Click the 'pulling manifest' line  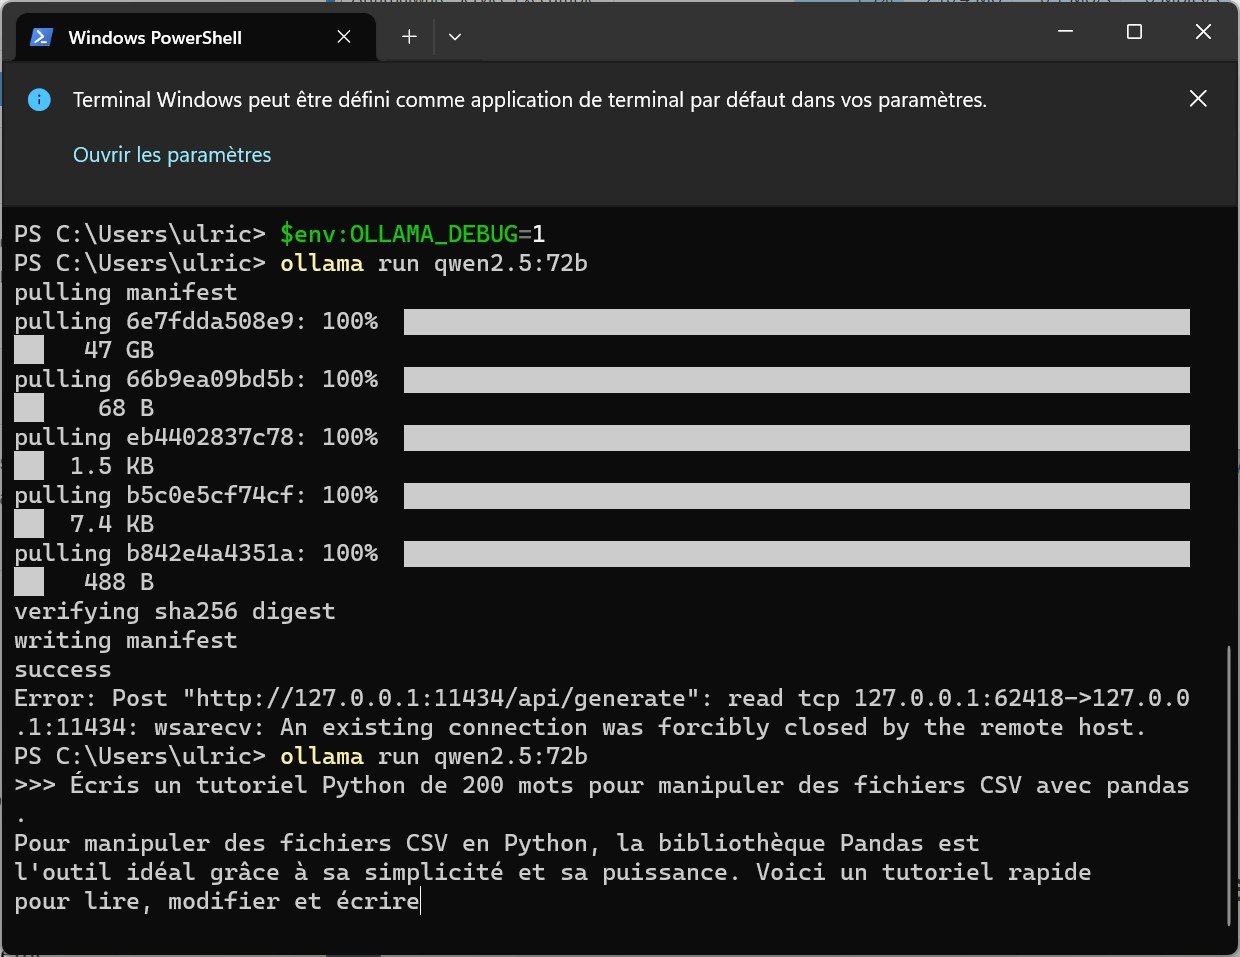(x=126, y=292)
